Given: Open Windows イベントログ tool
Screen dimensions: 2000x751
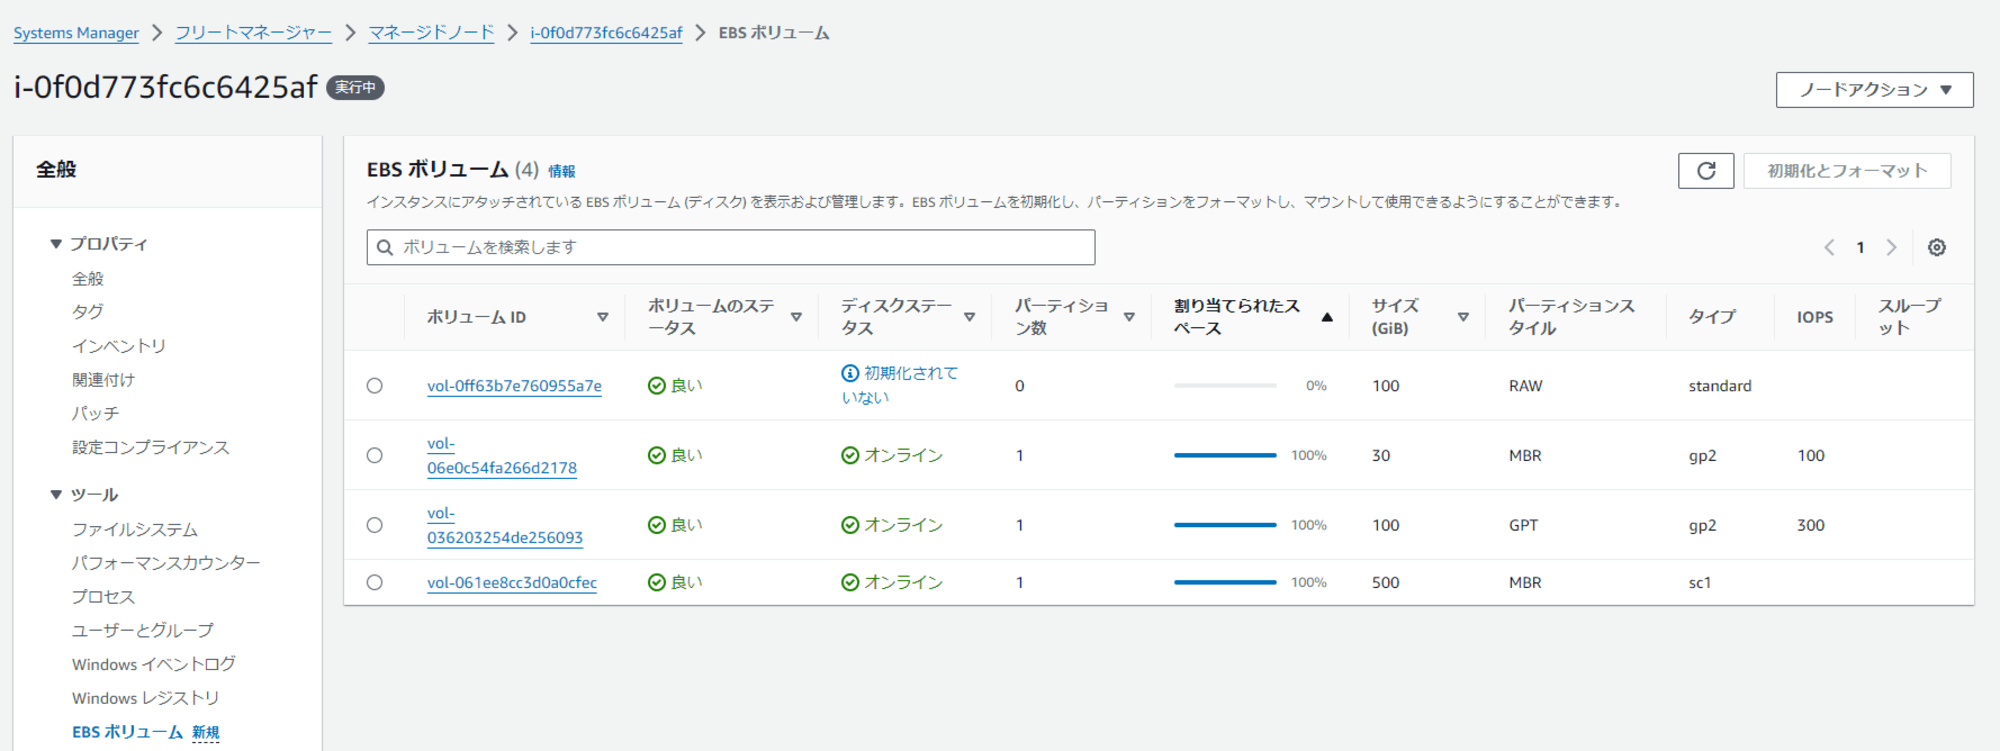Looking at the screenshot, I should (x=154, y=664).
